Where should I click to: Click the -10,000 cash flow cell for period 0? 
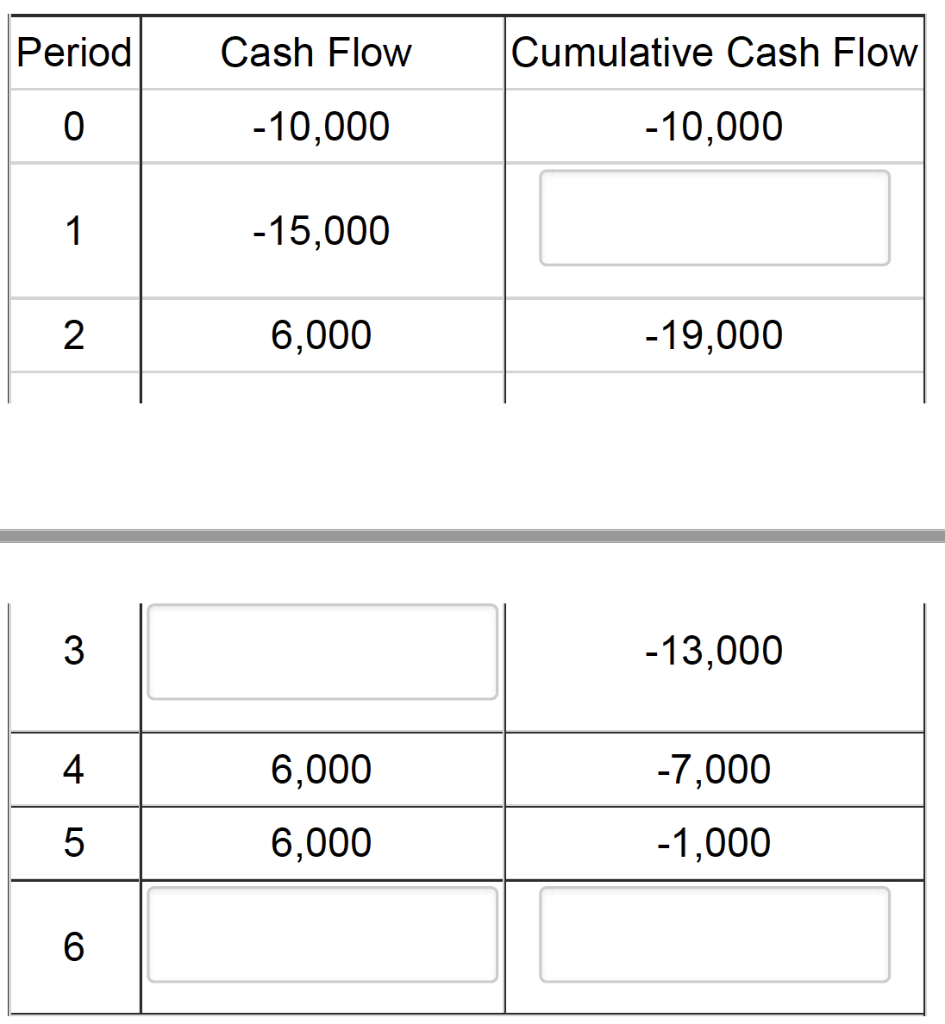(321, 126)
